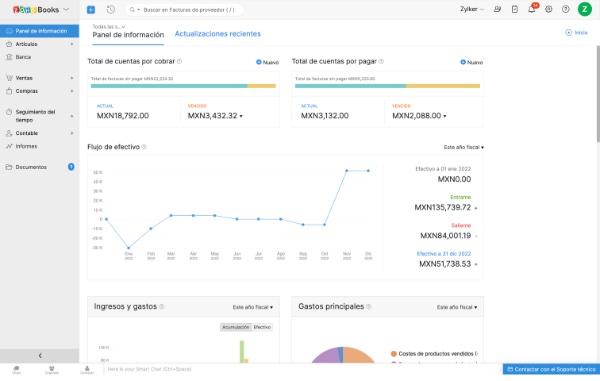Screen dimensions: 600x381
Task: Open the settings gear icon
Action: pyautogui.click(x=549, y=9)
